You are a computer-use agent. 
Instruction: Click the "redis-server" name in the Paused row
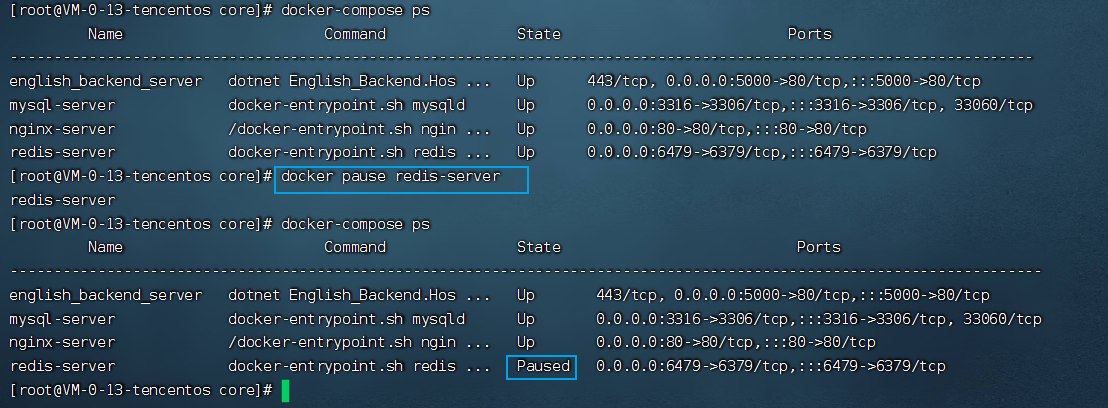[x=62, y=367]
